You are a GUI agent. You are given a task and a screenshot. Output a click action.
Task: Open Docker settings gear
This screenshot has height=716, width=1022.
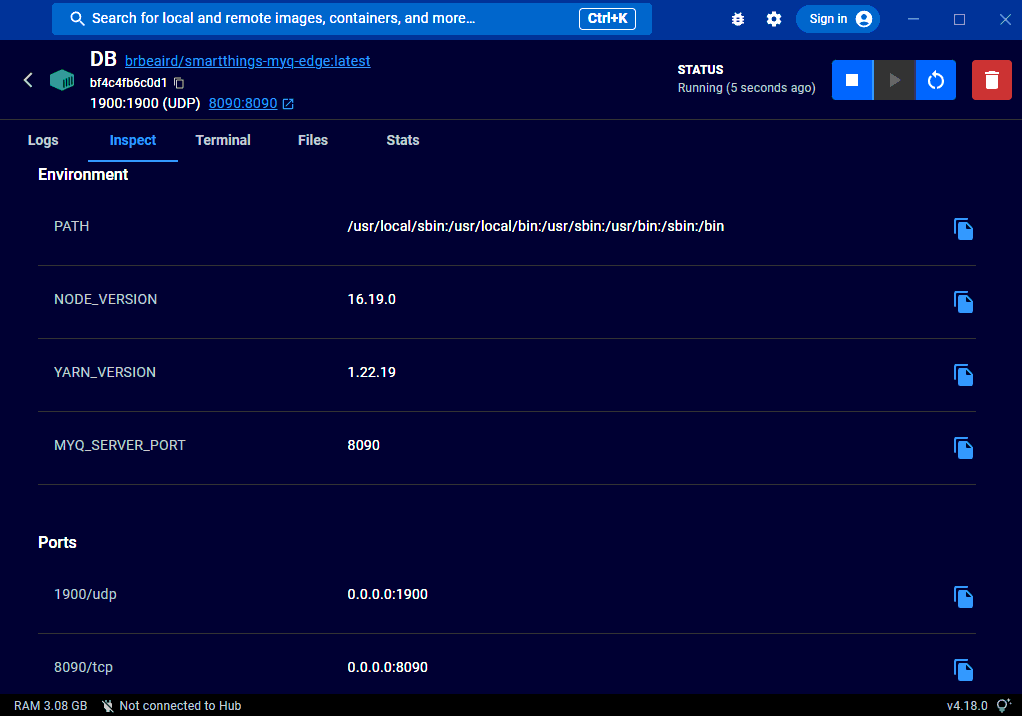click(x=774, y=19)
